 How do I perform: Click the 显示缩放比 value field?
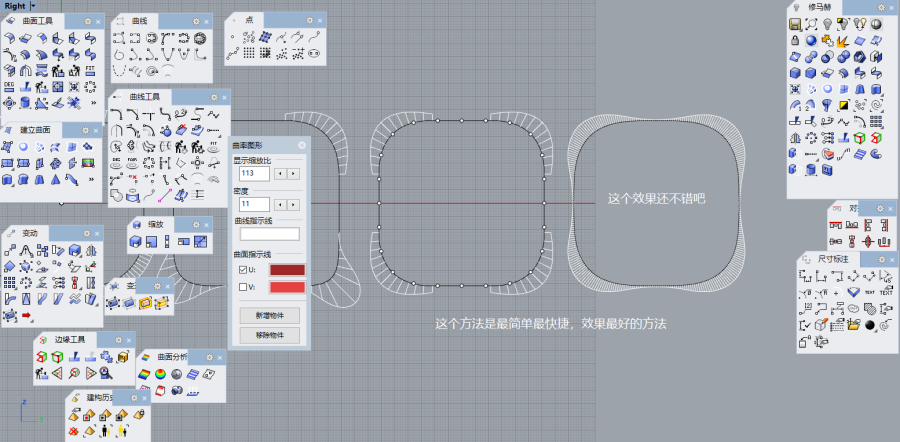click(253, 173)
